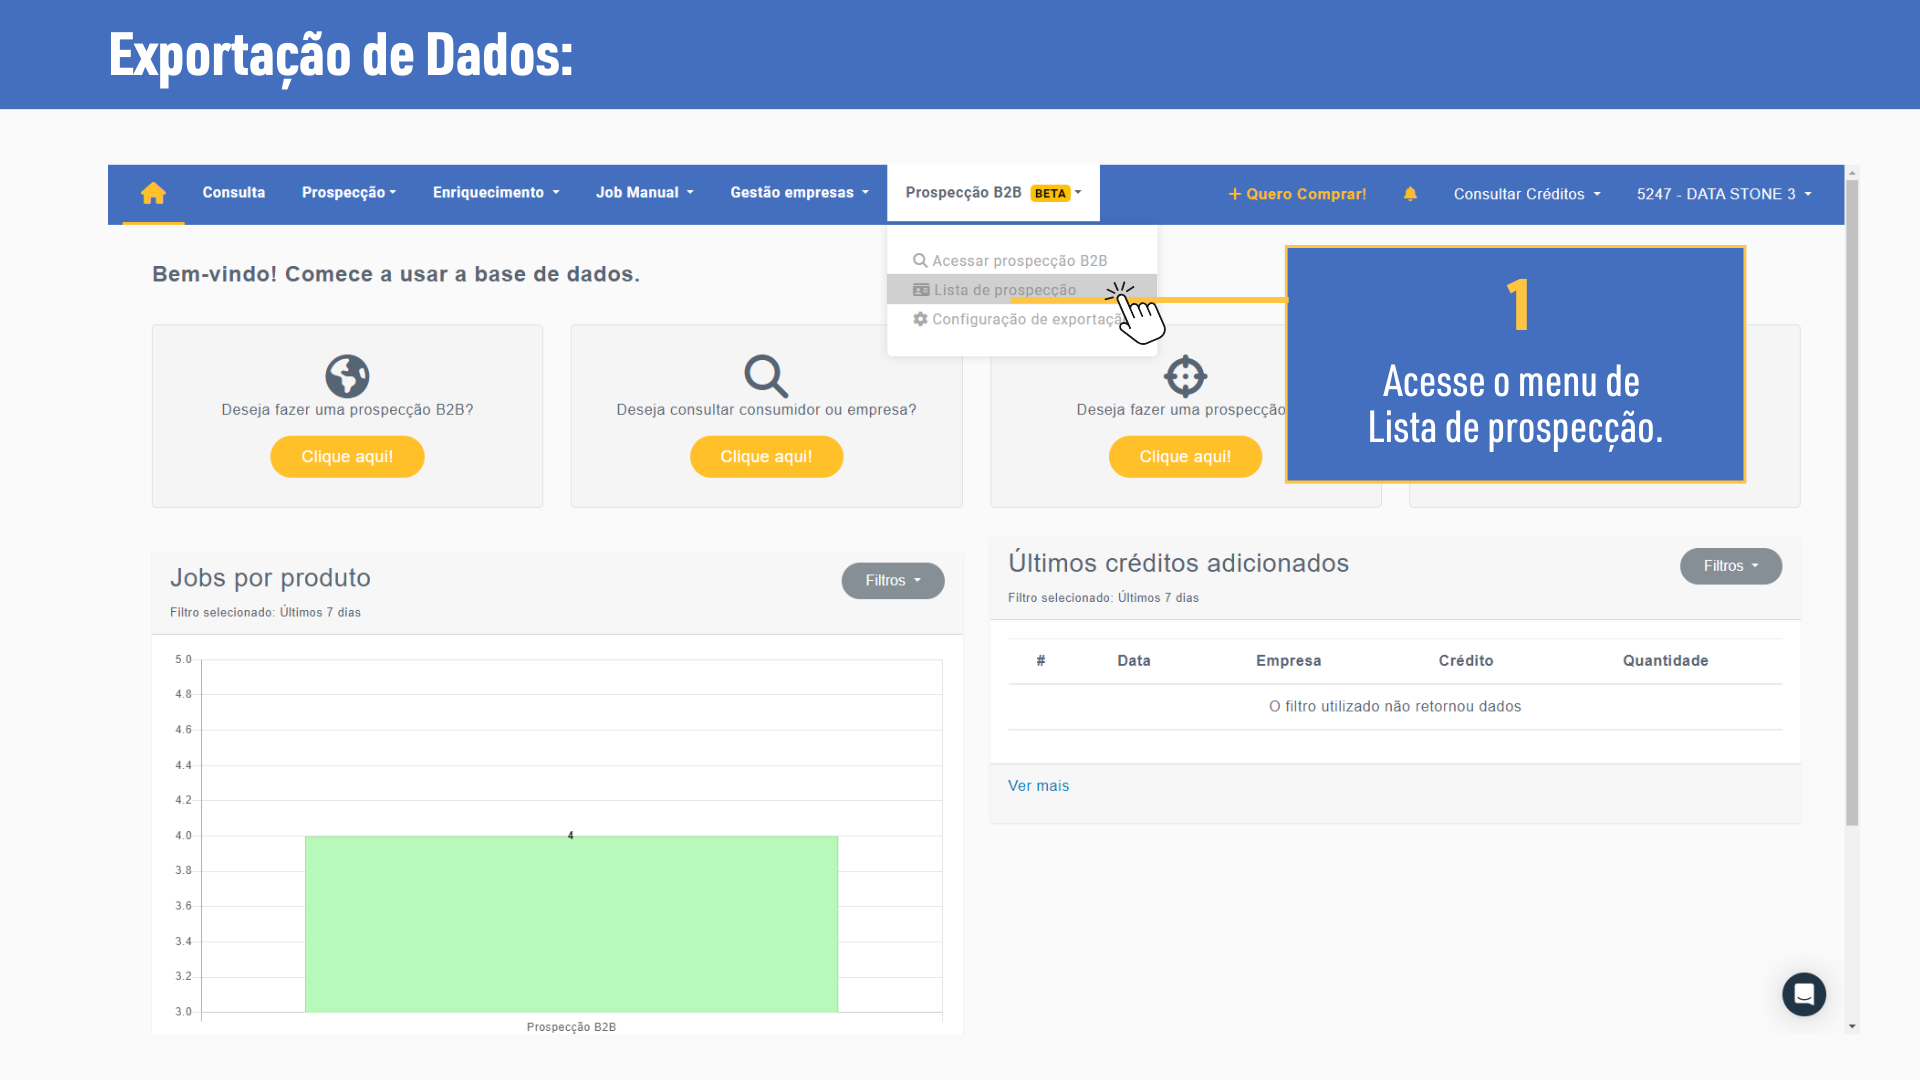Viewport: 1920px width, 1080px height.
Task: Click the magnifying glass consult icon
Action: tap(766, 377)
